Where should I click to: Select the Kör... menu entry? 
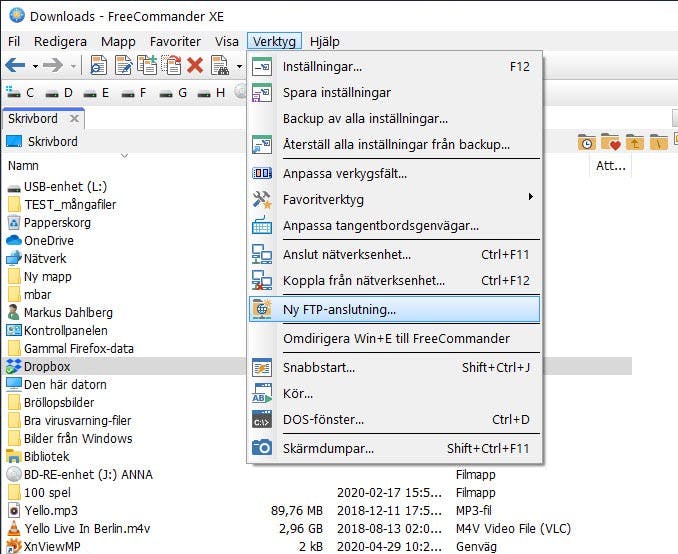(x=394, y=394)
